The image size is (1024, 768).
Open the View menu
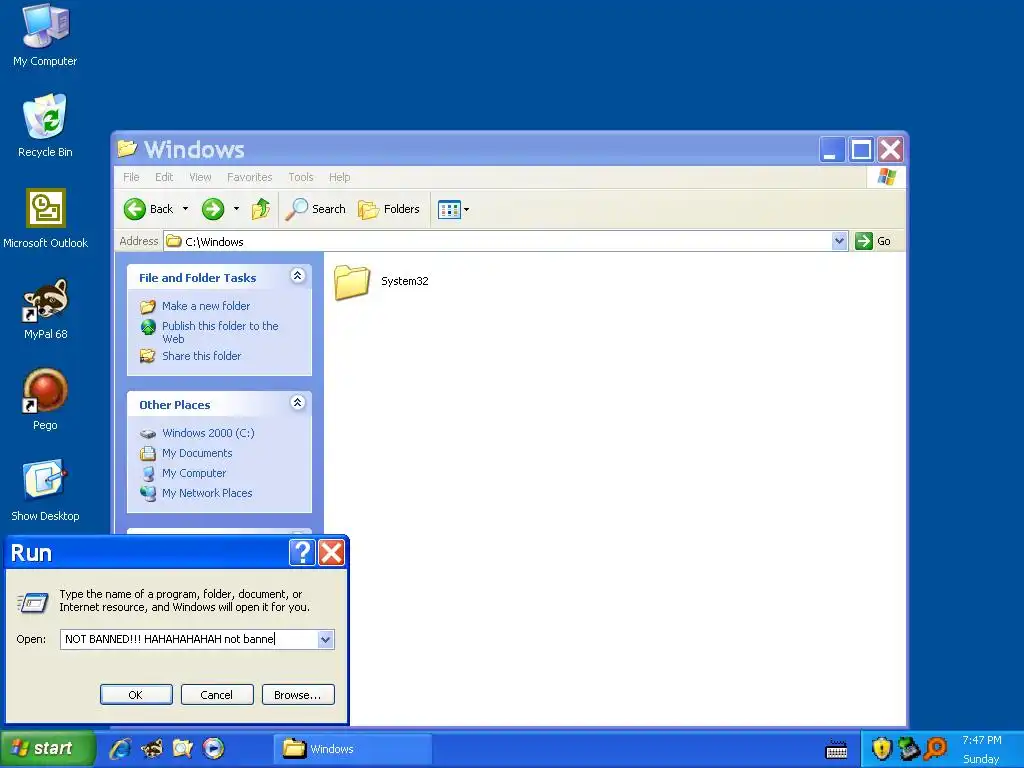[200, 177]
